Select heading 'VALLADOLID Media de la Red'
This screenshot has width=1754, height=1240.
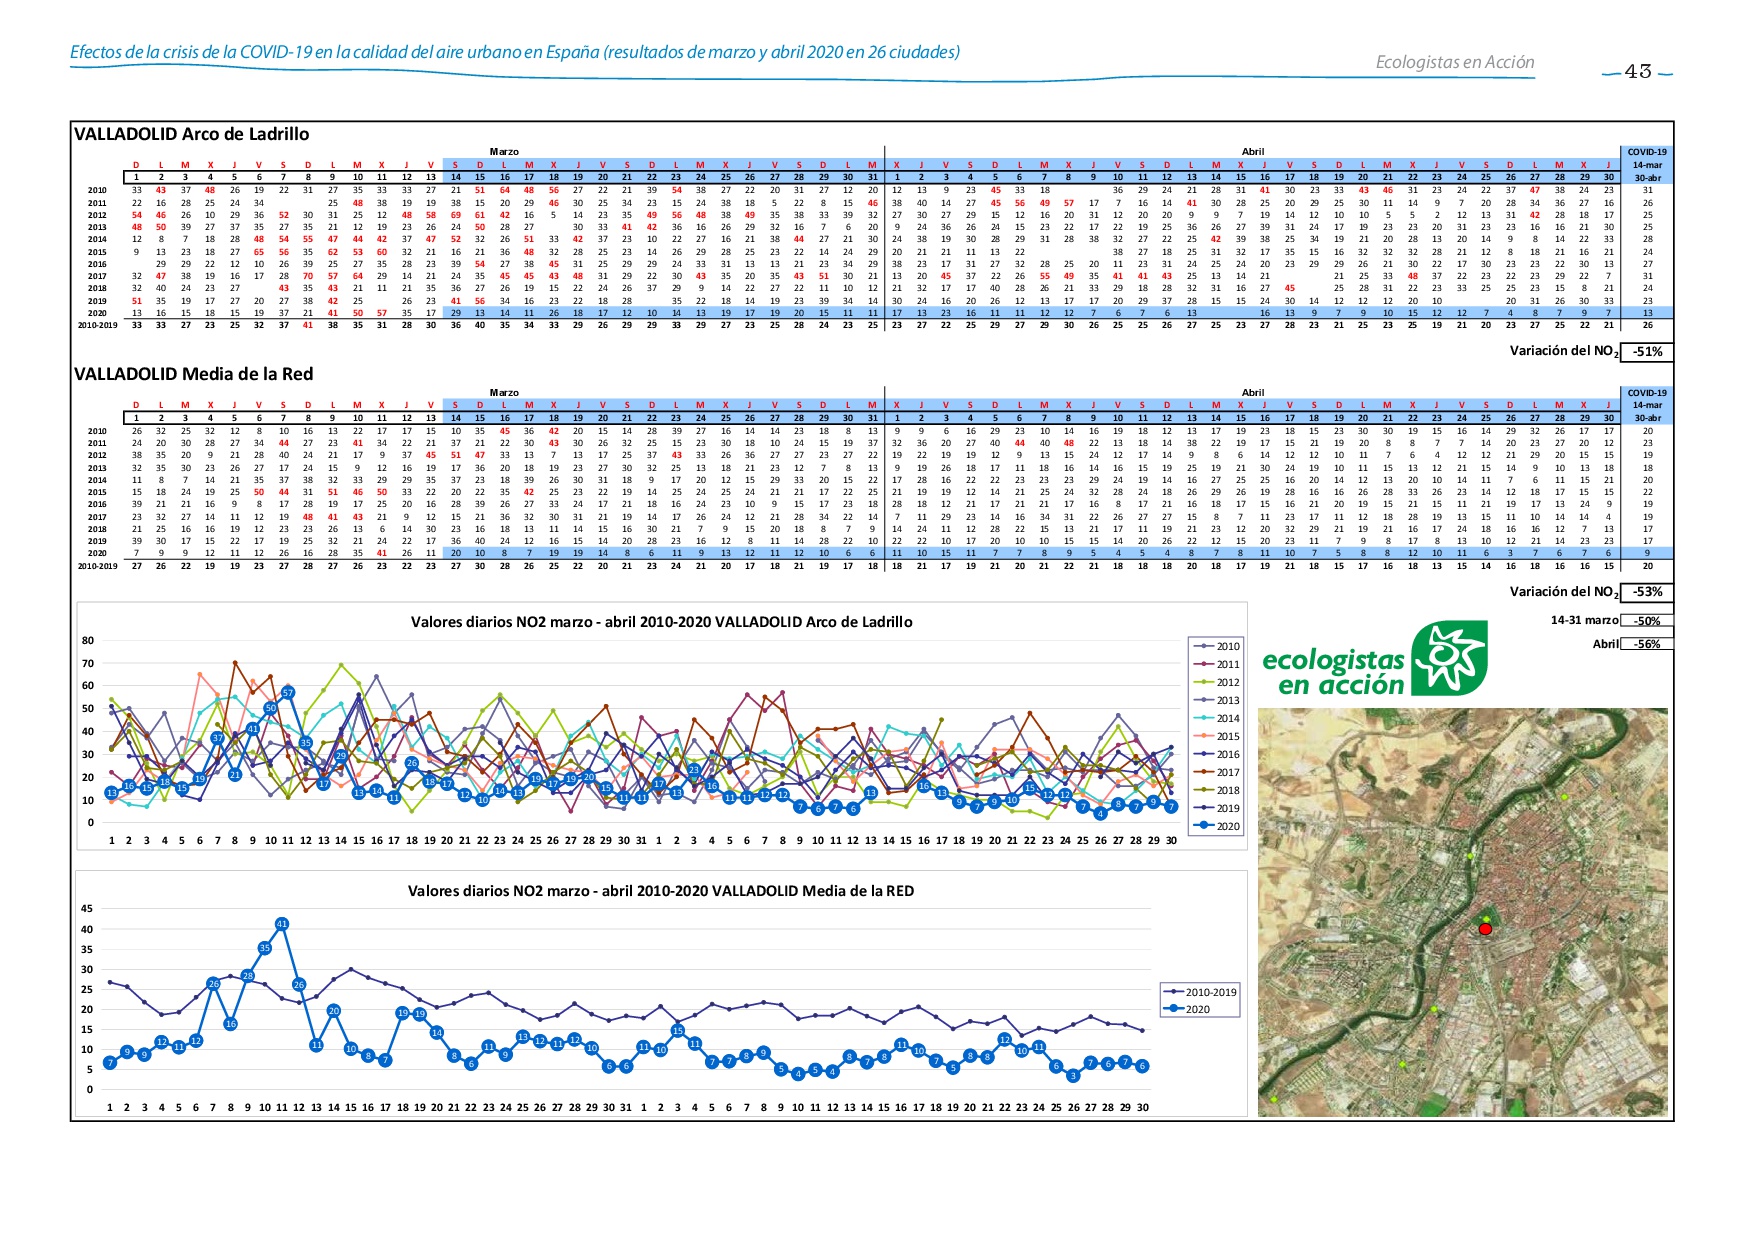(x=194, y=374)
